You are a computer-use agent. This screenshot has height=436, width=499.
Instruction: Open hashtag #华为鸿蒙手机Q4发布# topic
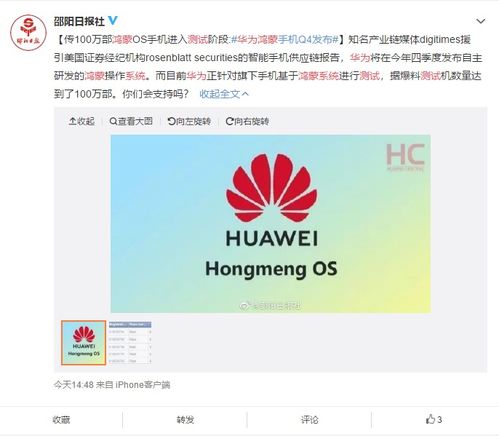285,40
